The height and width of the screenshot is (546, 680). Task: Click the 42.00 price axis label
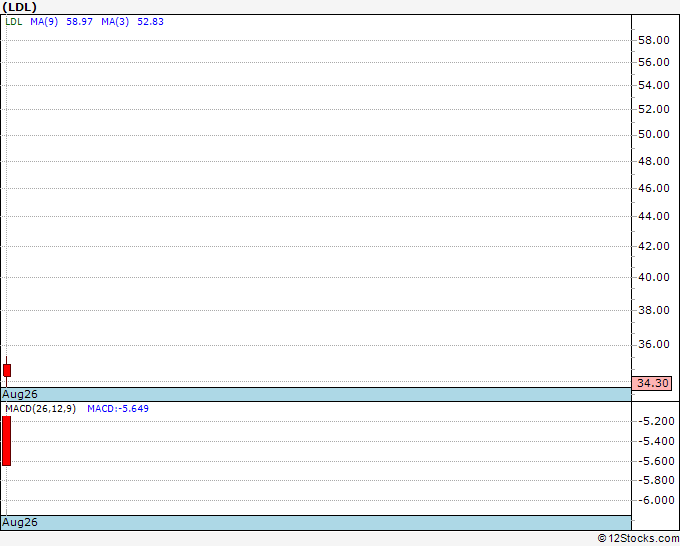[654, 246]
